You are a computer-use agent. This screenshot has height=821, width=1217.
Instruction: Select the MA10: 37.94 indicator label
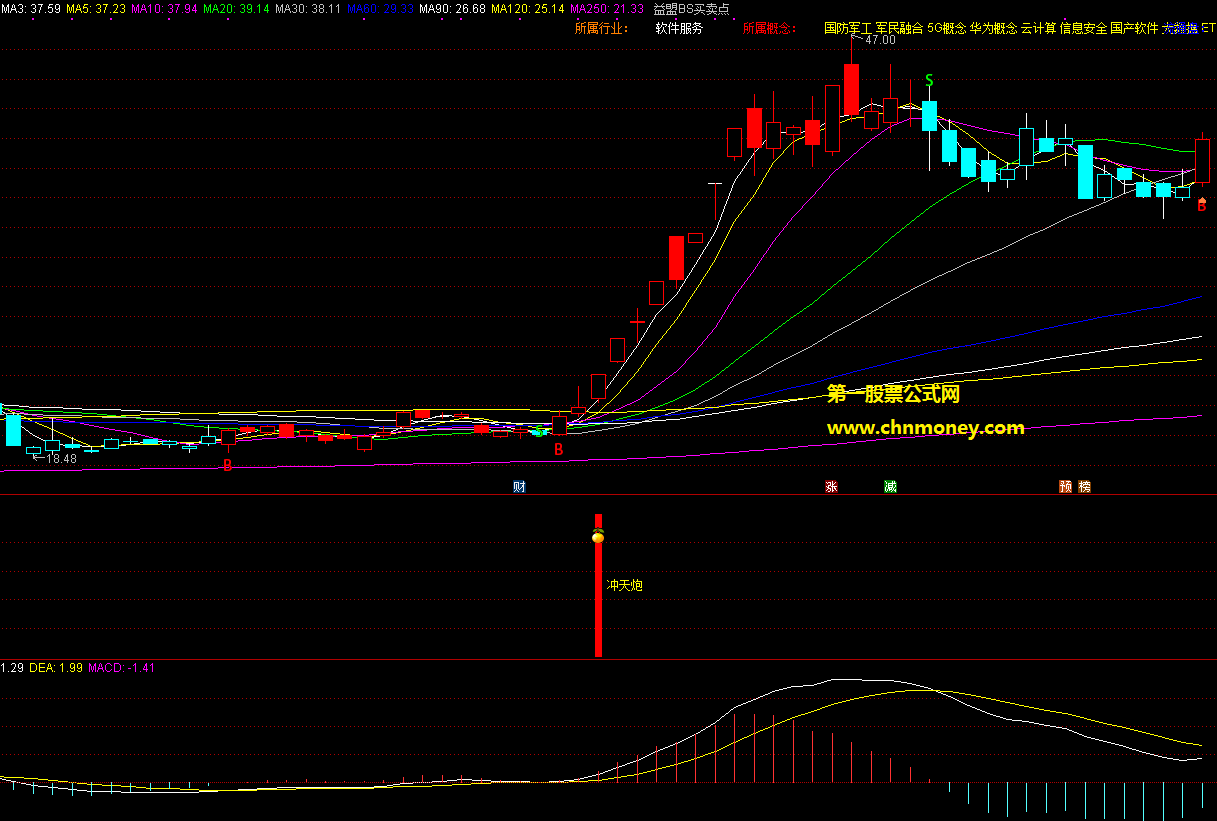click(x=164, y=9)
